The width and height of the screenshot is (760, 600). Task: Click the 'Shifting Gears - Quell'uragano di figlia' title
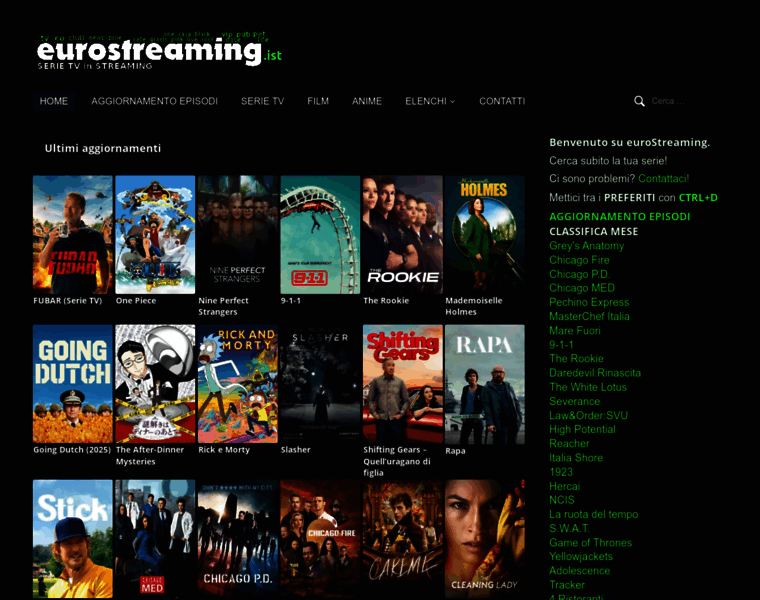tap(397, 461)
